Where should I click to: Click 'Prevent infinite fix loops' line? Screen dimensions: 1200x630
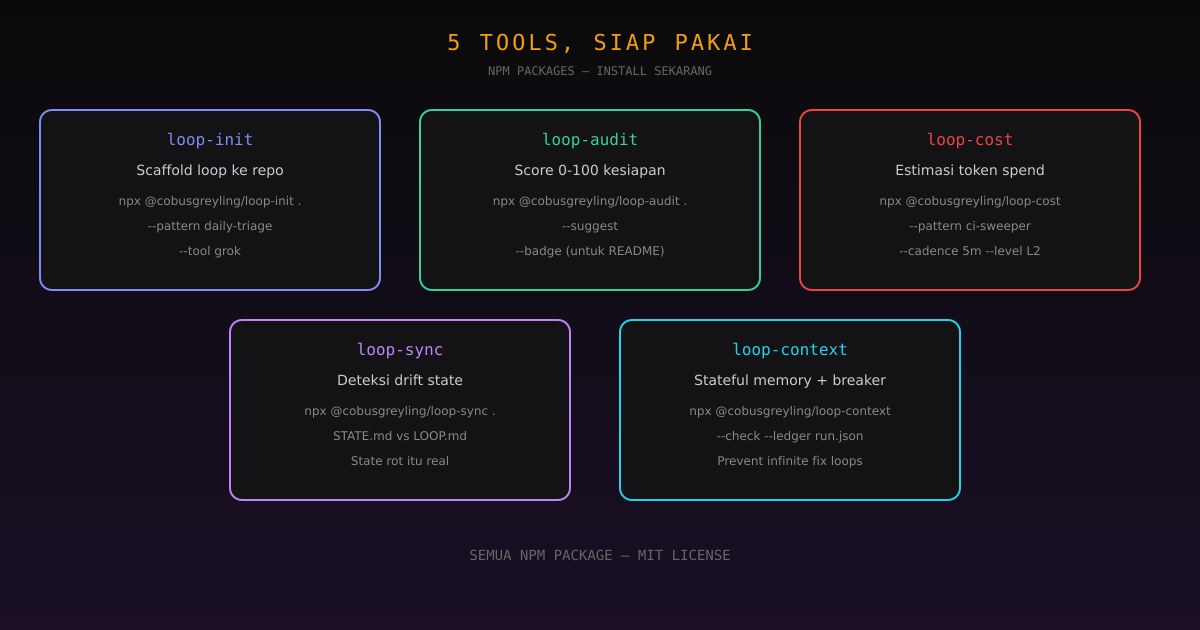[790, 461]
